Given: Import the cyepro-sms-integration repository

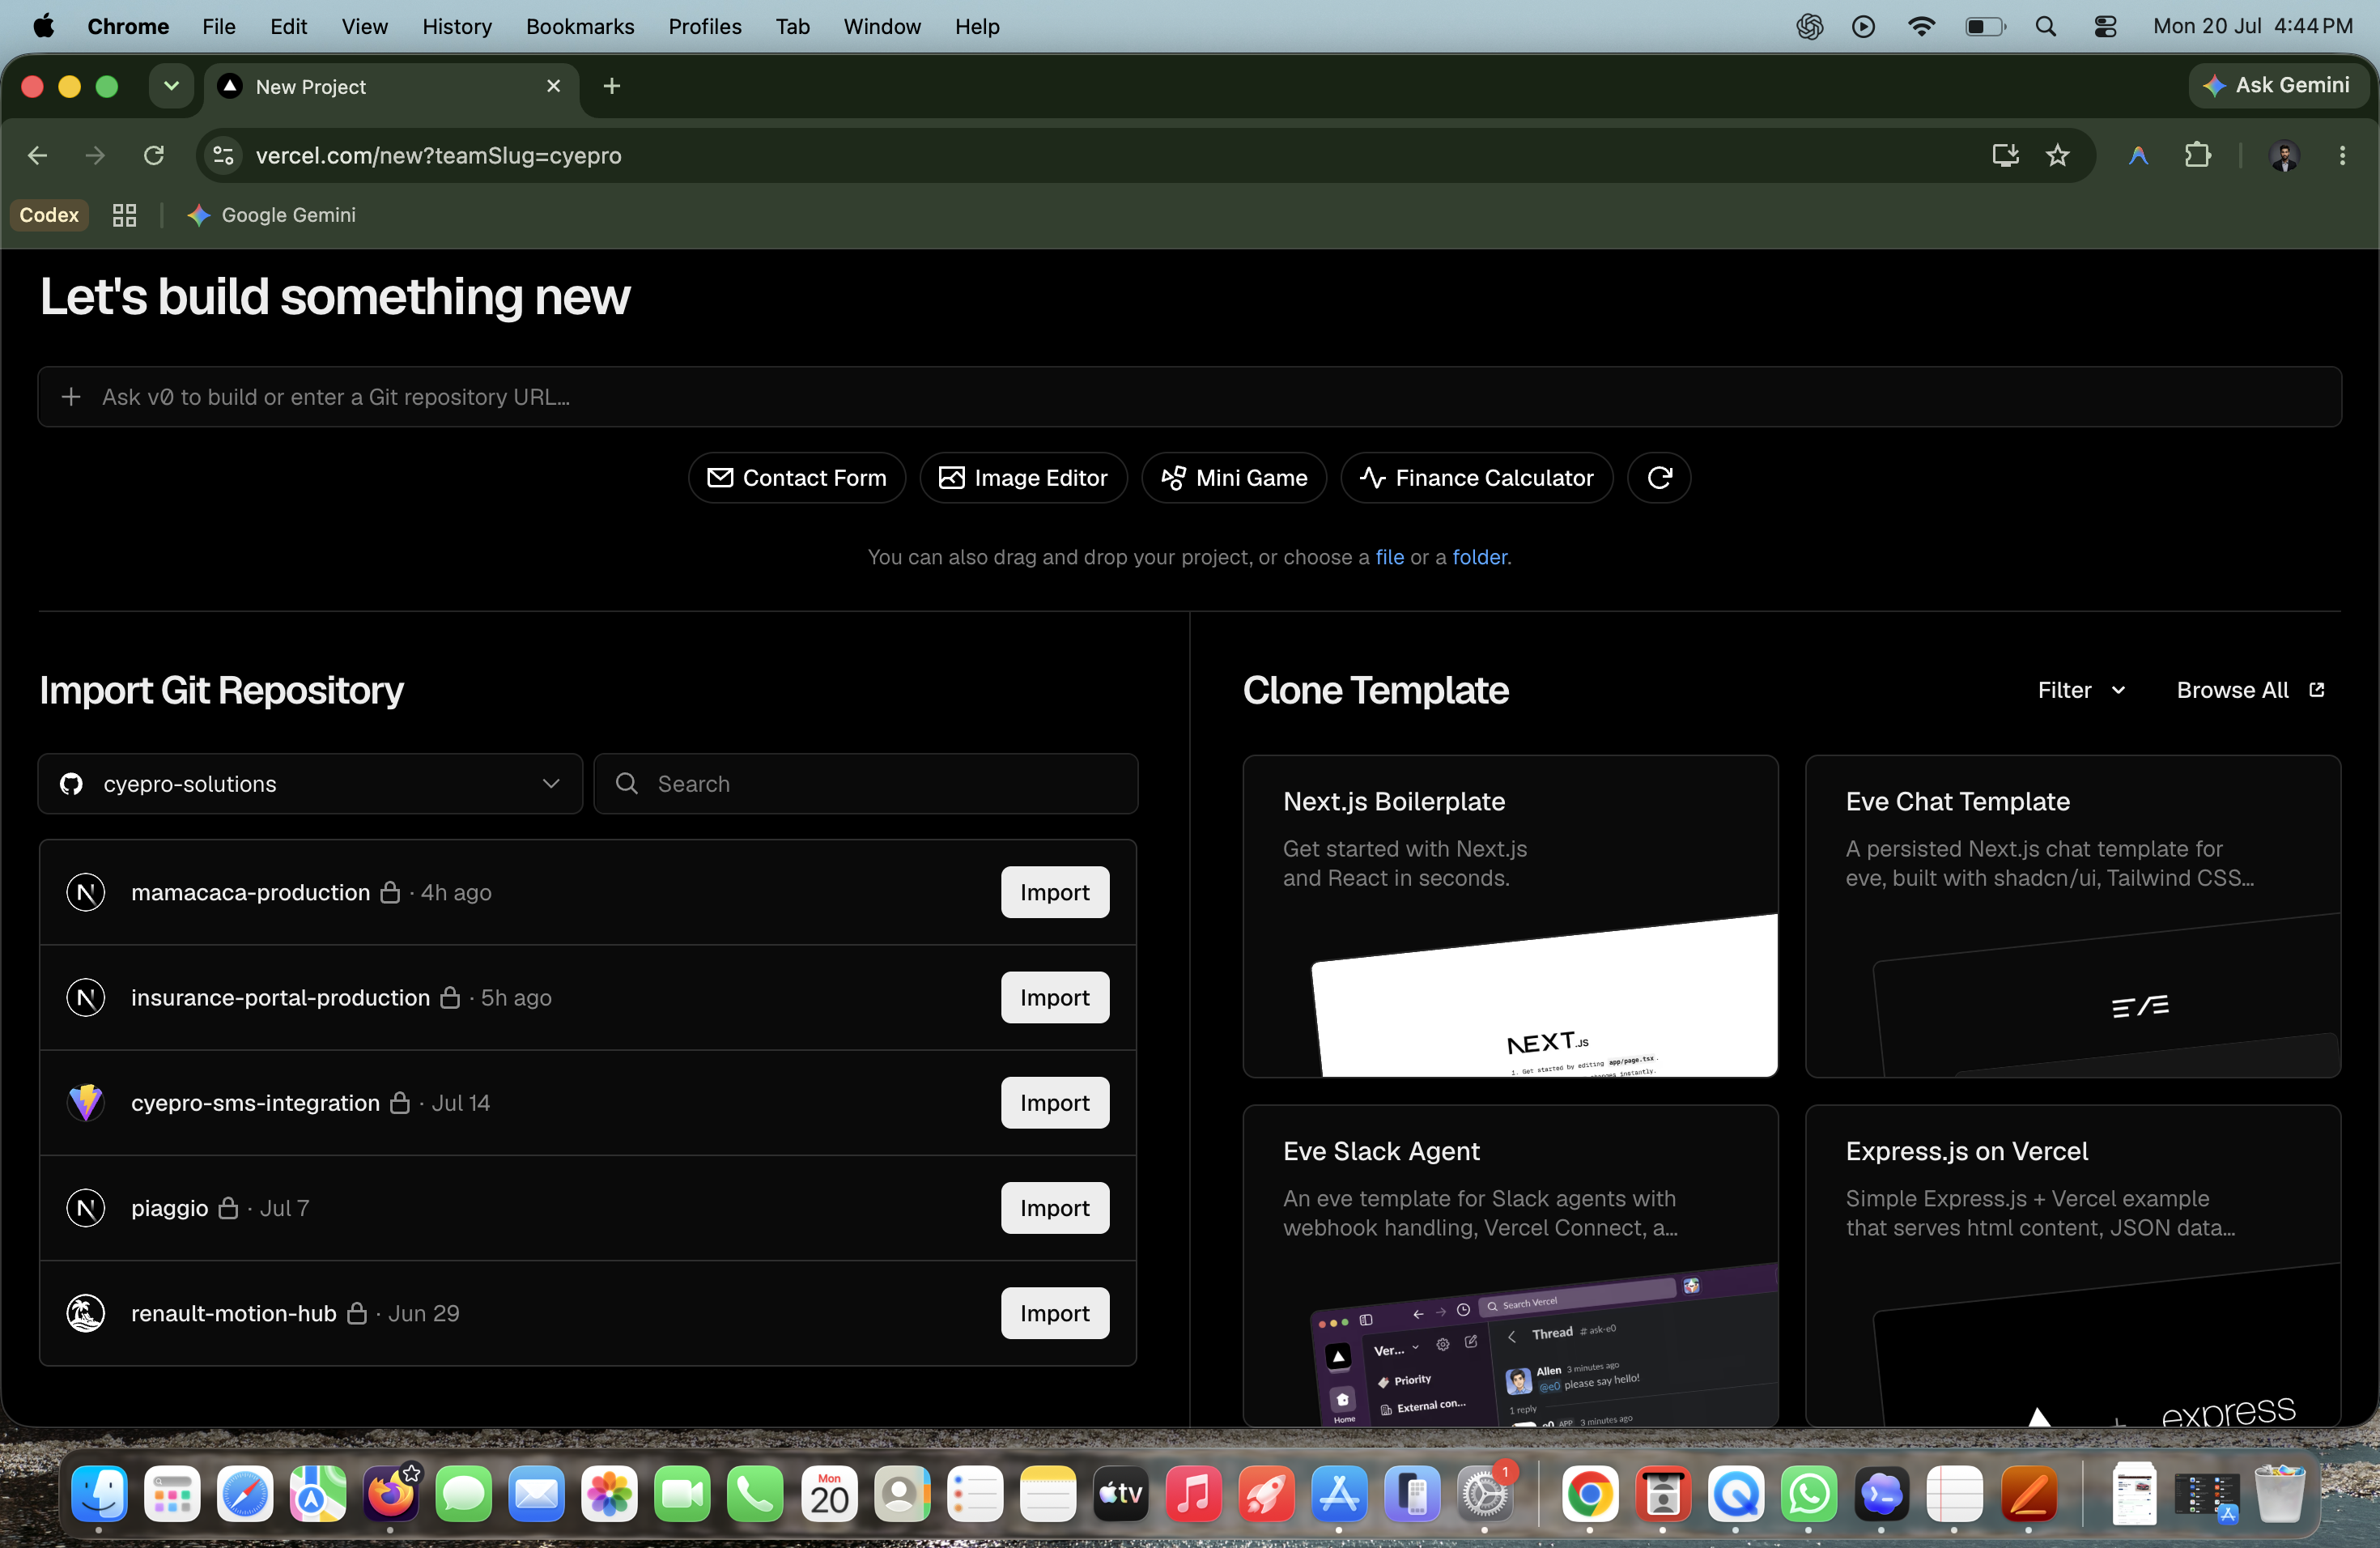Looking at the screenshot, I should [x=1055, y=1102].
